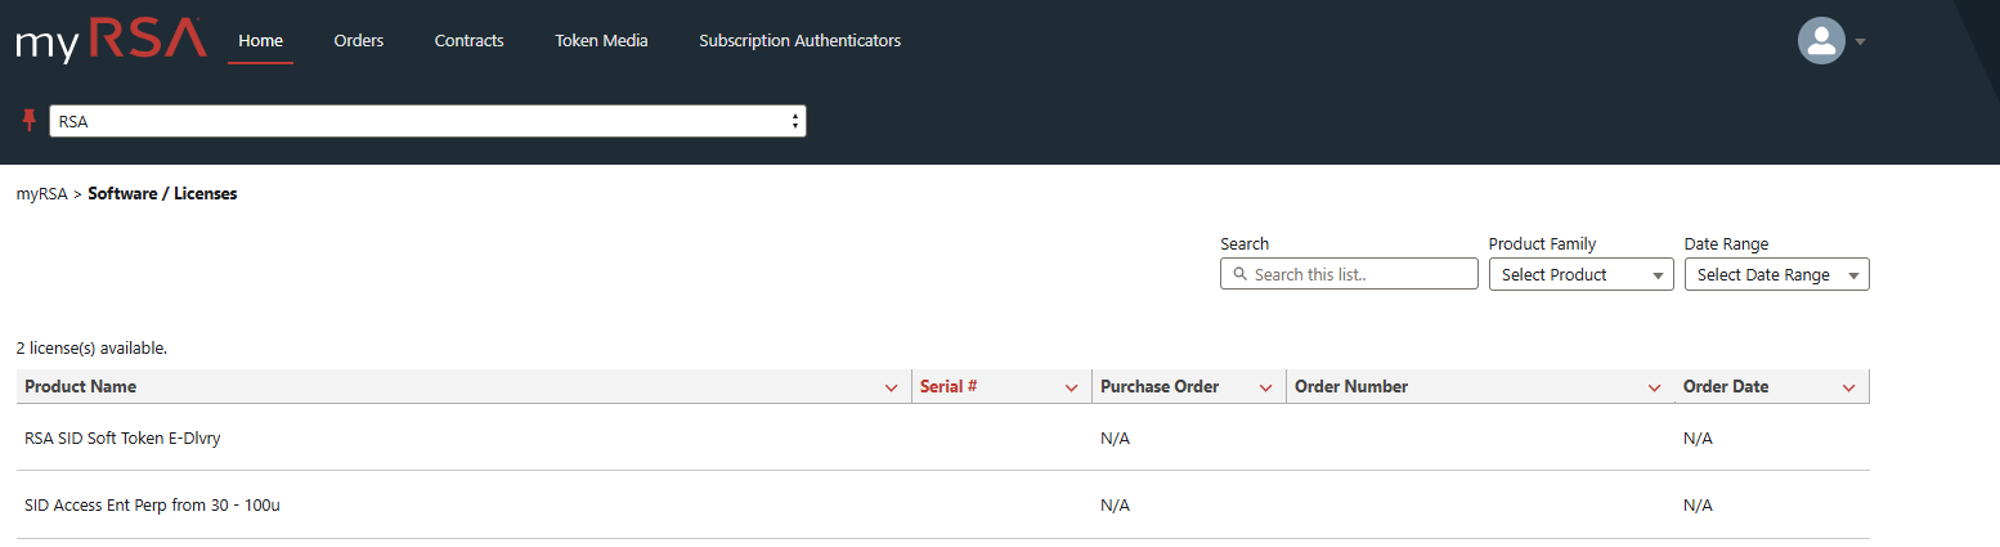The image size is (2000, 547).
Task: Click N/A order date for SID Access Ent Perp
Action: [x=1697, y=506]
